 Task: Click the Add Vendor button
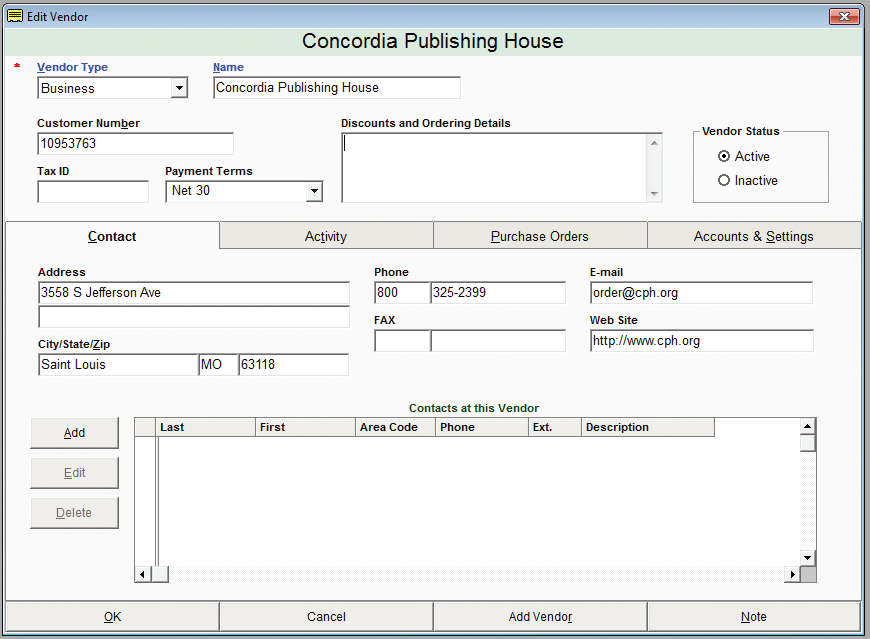540,616
